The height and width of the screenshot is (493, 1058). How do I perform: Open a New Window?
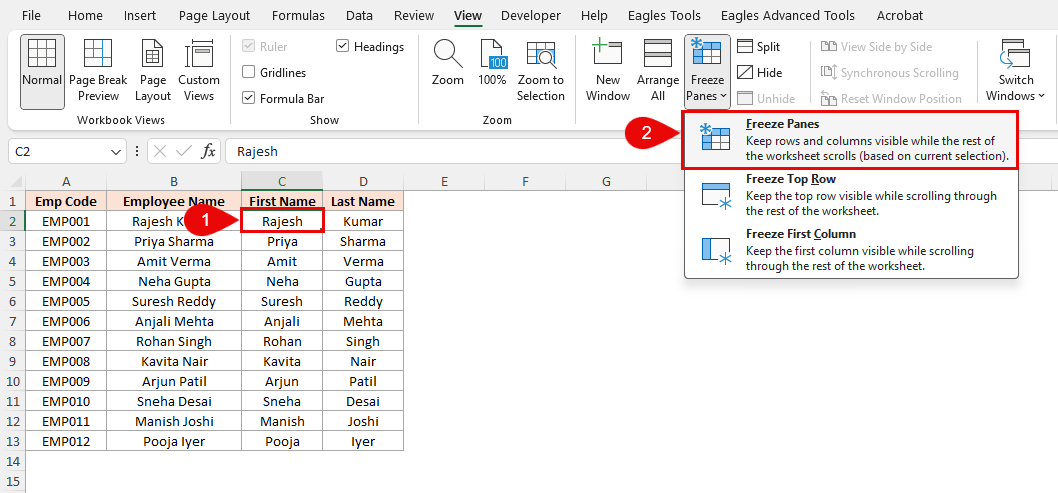pos(607,71)
